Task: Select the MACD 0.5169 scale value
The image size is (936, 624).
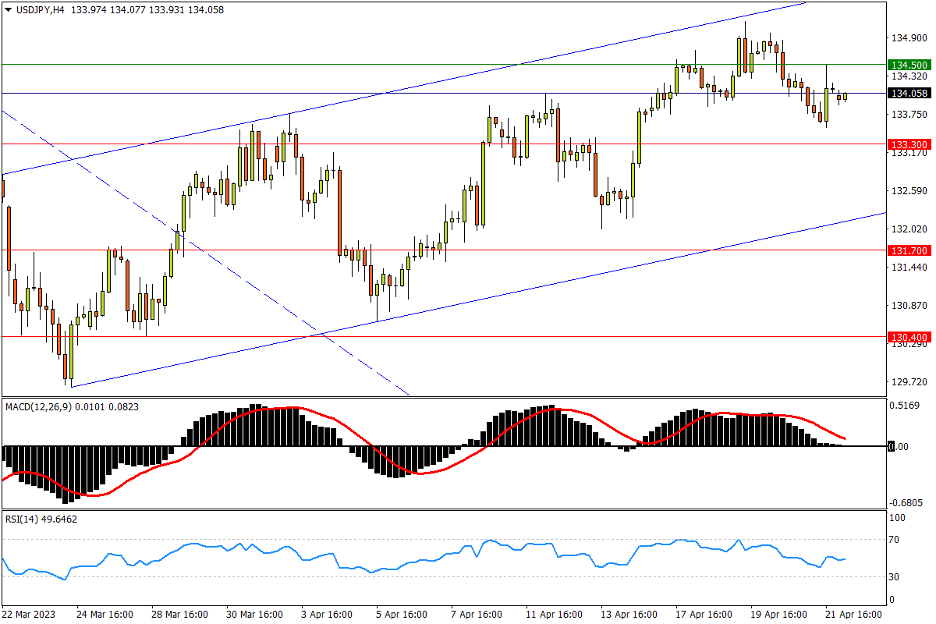Action: (x=907, y=406)
